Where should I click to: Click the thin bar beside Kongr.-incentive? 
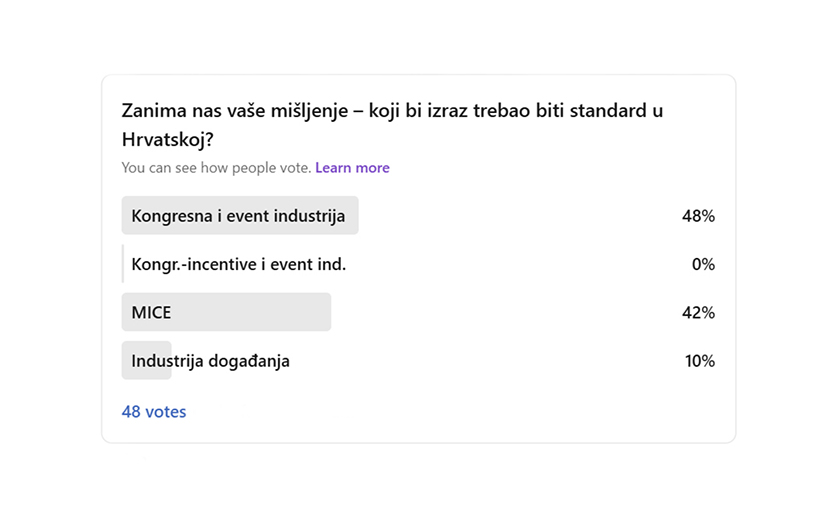123,265
